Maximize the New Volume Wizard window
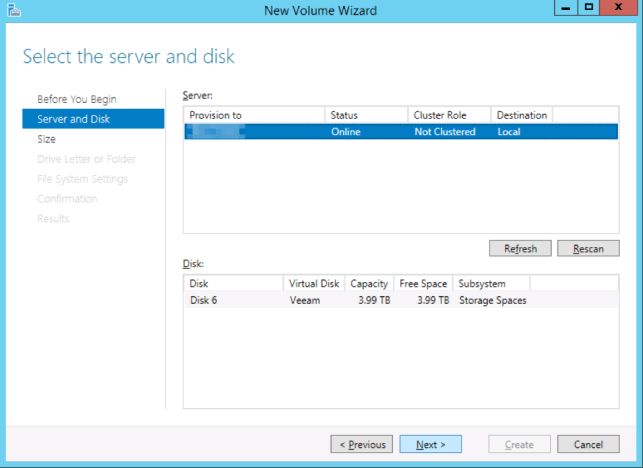Screen dimensions: 643x468 (x=589, y=9)
